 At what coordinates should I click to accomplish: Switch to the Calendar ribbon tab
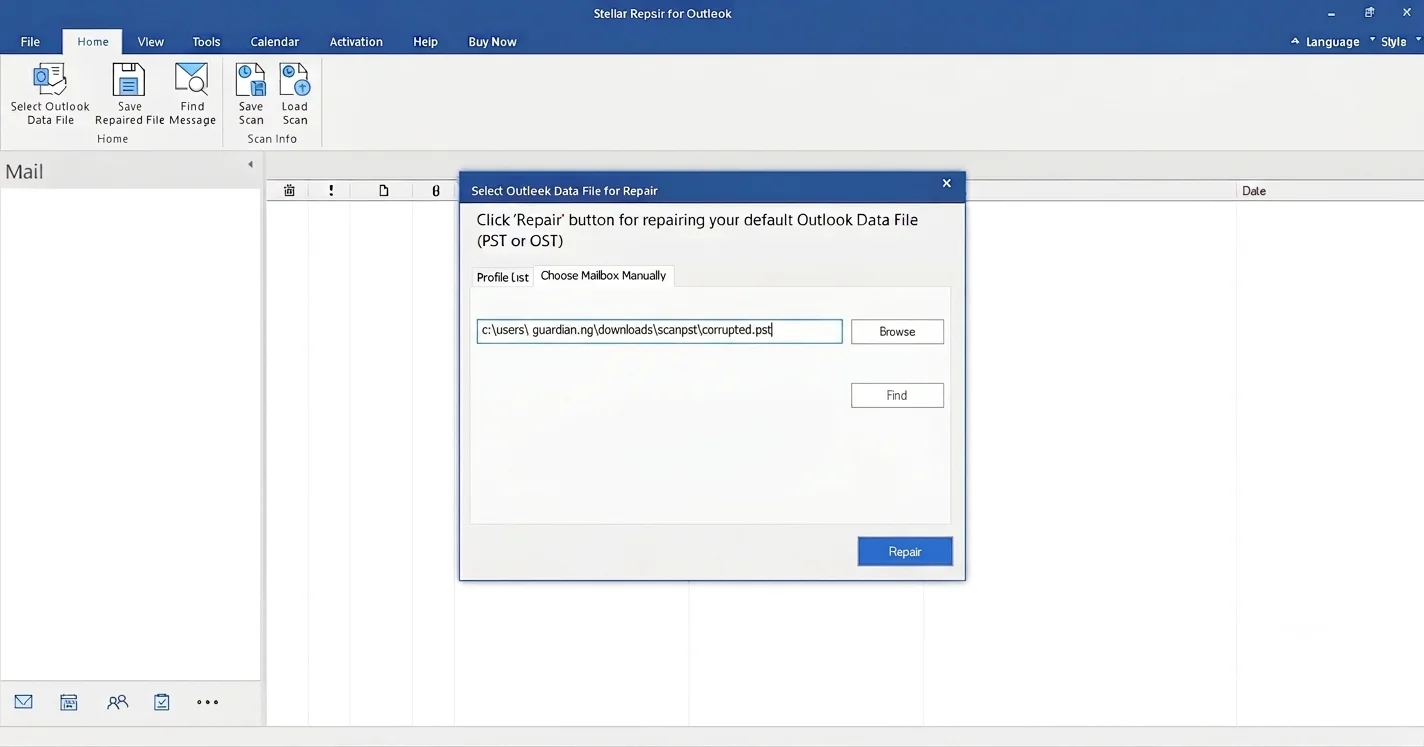click(x=275, y=42)
